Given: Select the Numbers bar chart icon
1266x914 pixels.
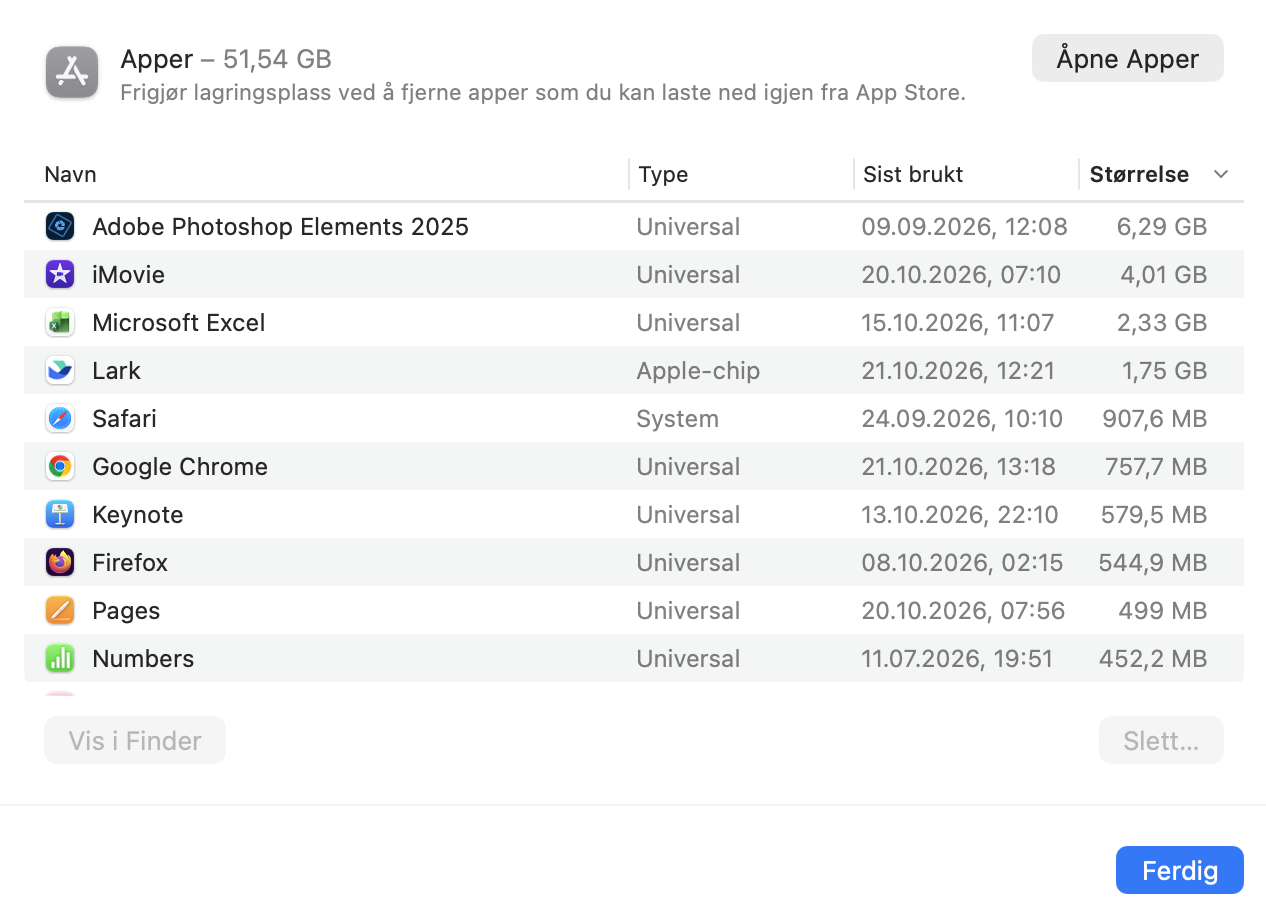Looking at the screenshot, I should click(x=60, y=659).
